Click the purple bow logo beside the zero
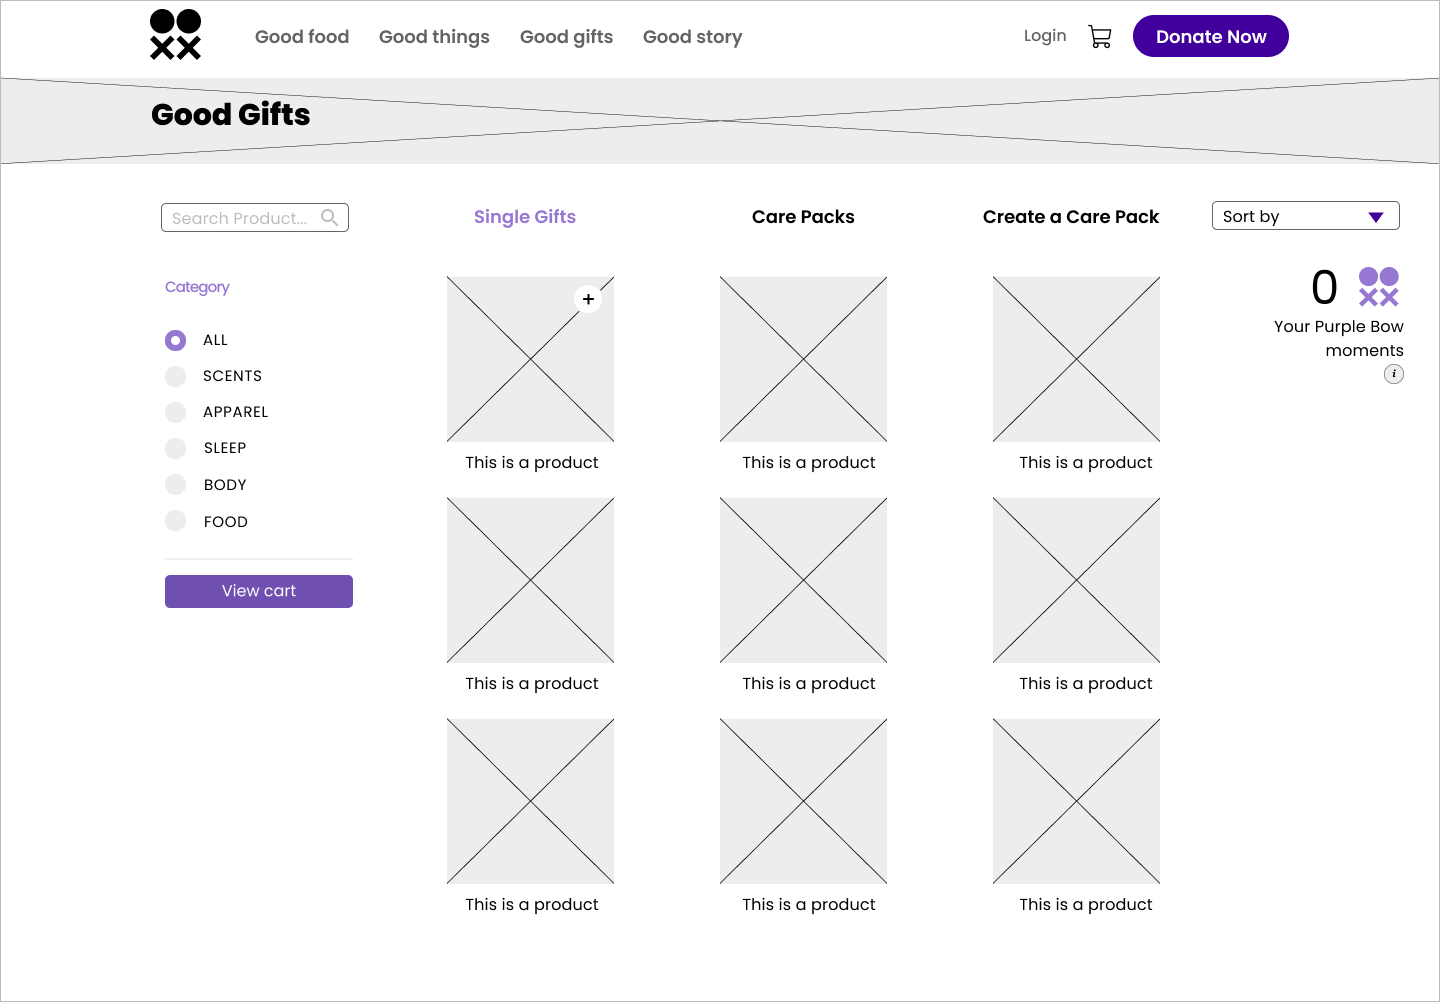 point(1378,287)
